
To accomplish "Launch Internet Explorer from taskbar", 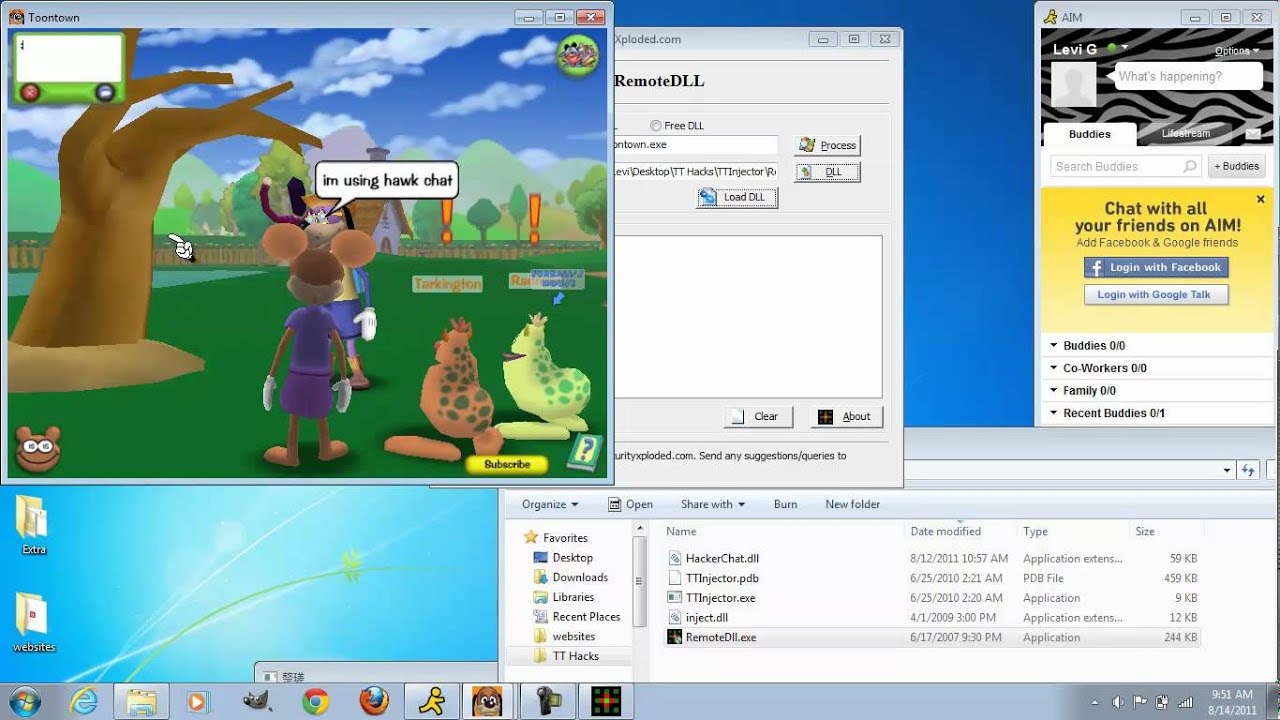I will (84, 702).
